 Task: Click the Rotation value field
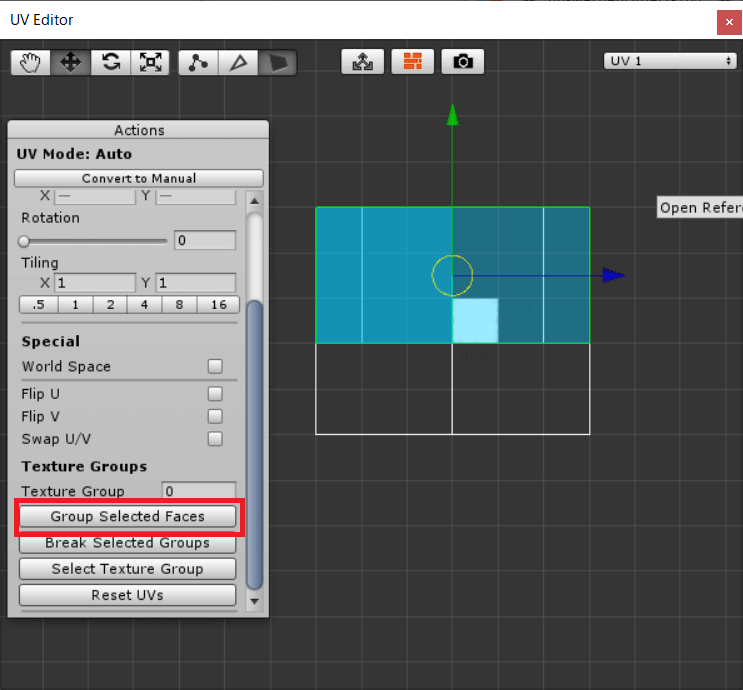pyautogui.click(x=205, y=240)
